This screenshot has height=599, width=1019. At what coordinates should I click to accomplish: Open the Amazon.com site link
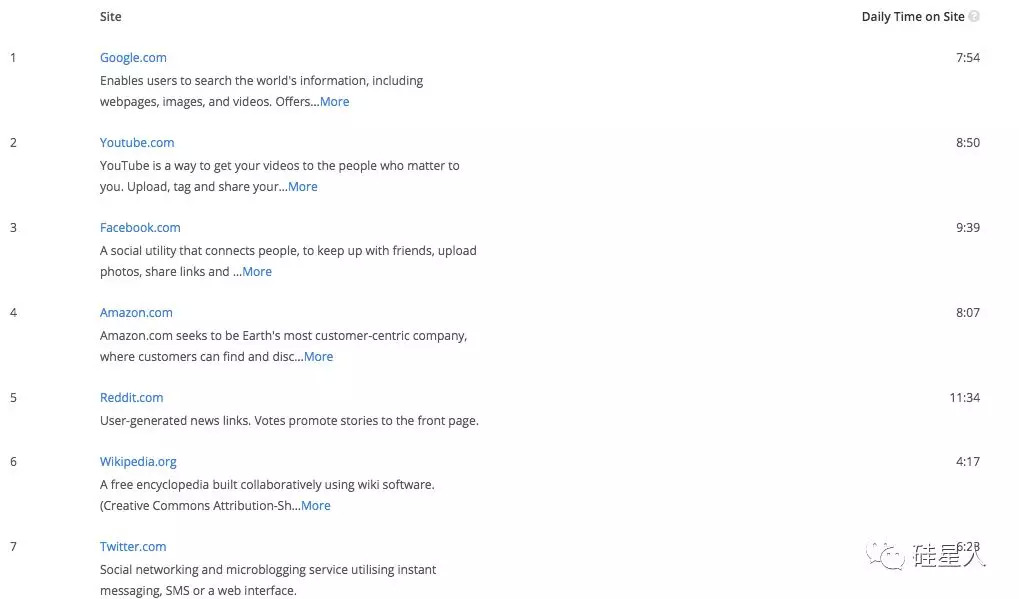[136, 313]
